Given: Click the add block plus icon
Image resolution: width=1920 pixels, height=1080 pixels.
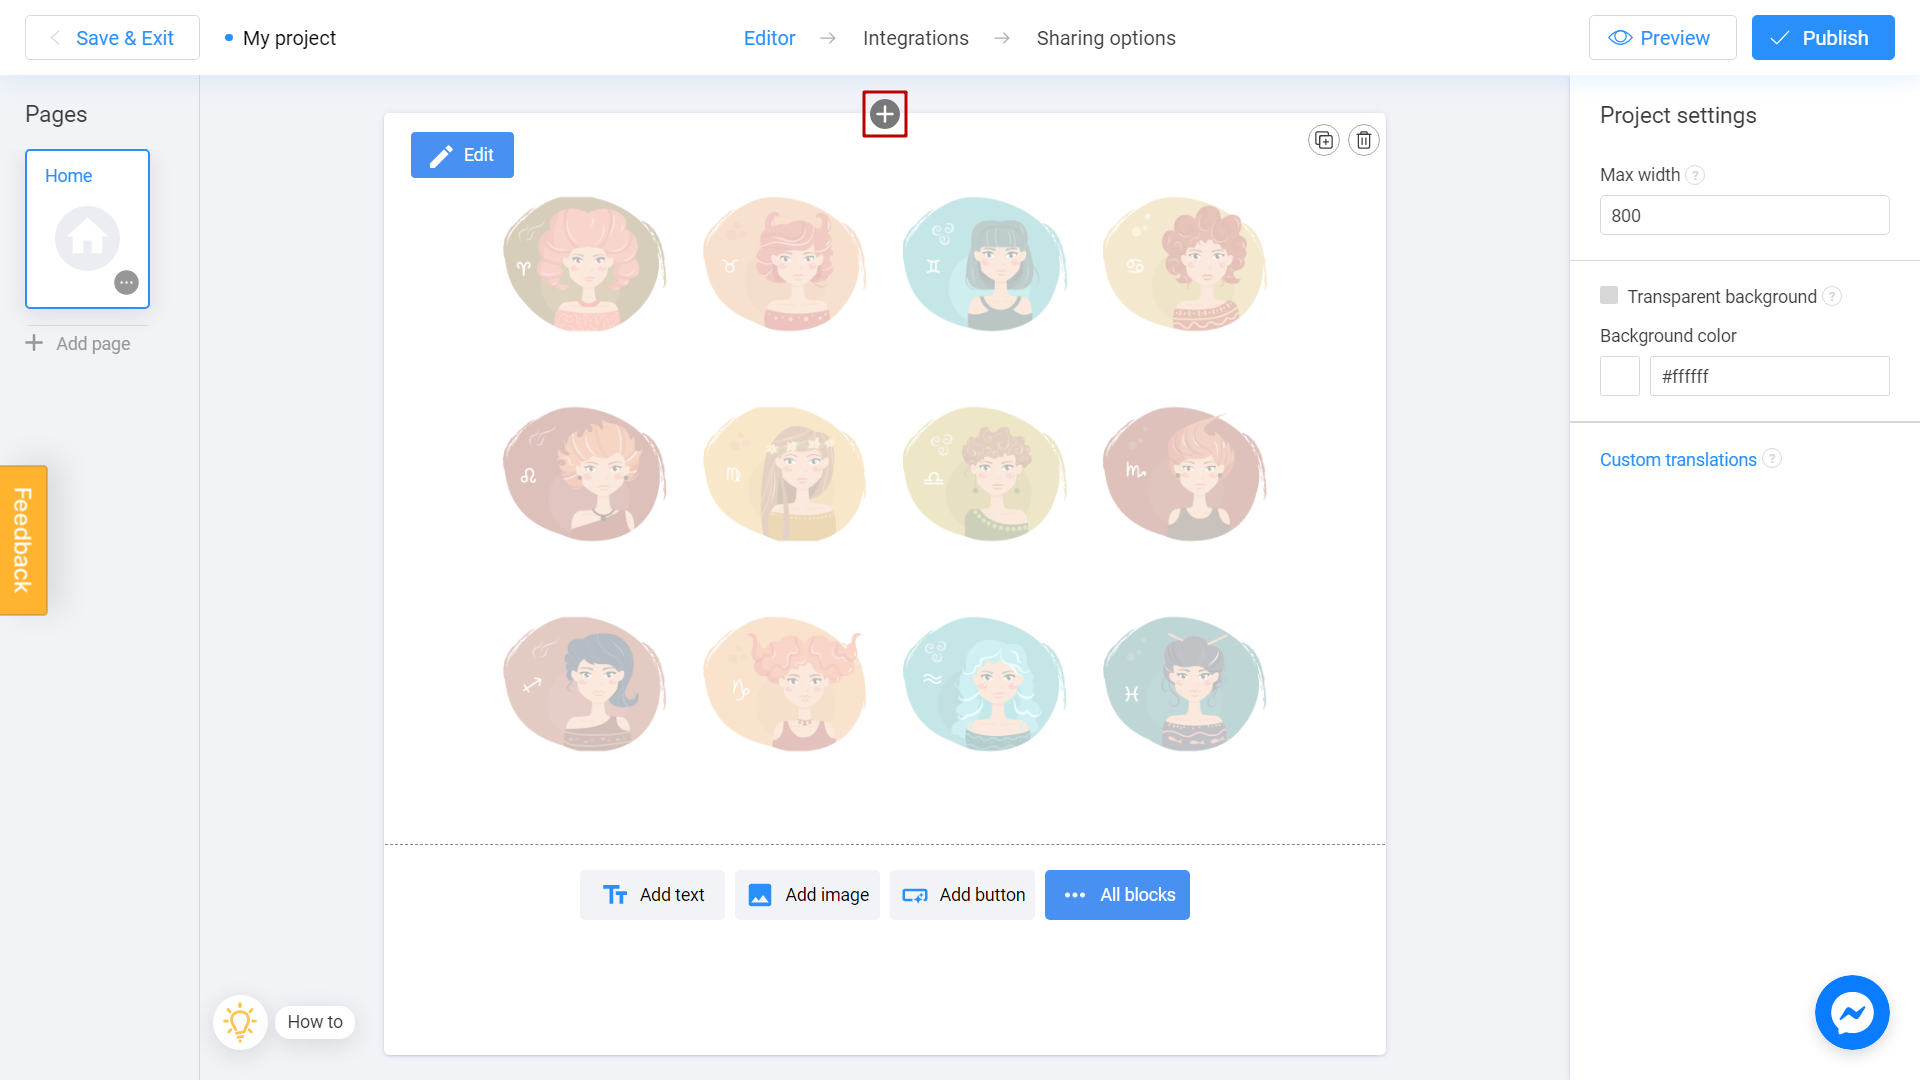Looking at the screenshot, I should click(885, 115).
